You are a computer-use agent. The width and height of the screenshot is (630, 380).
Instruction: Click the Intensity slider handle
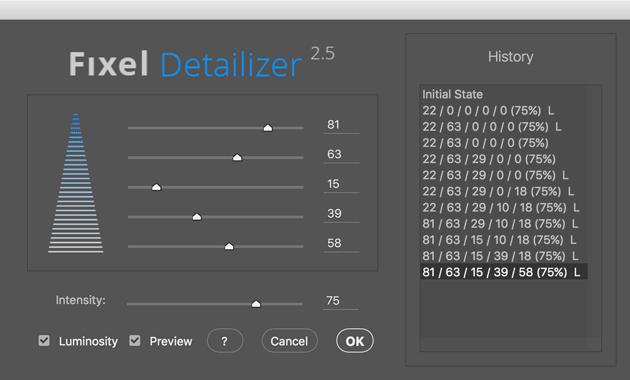256,304
